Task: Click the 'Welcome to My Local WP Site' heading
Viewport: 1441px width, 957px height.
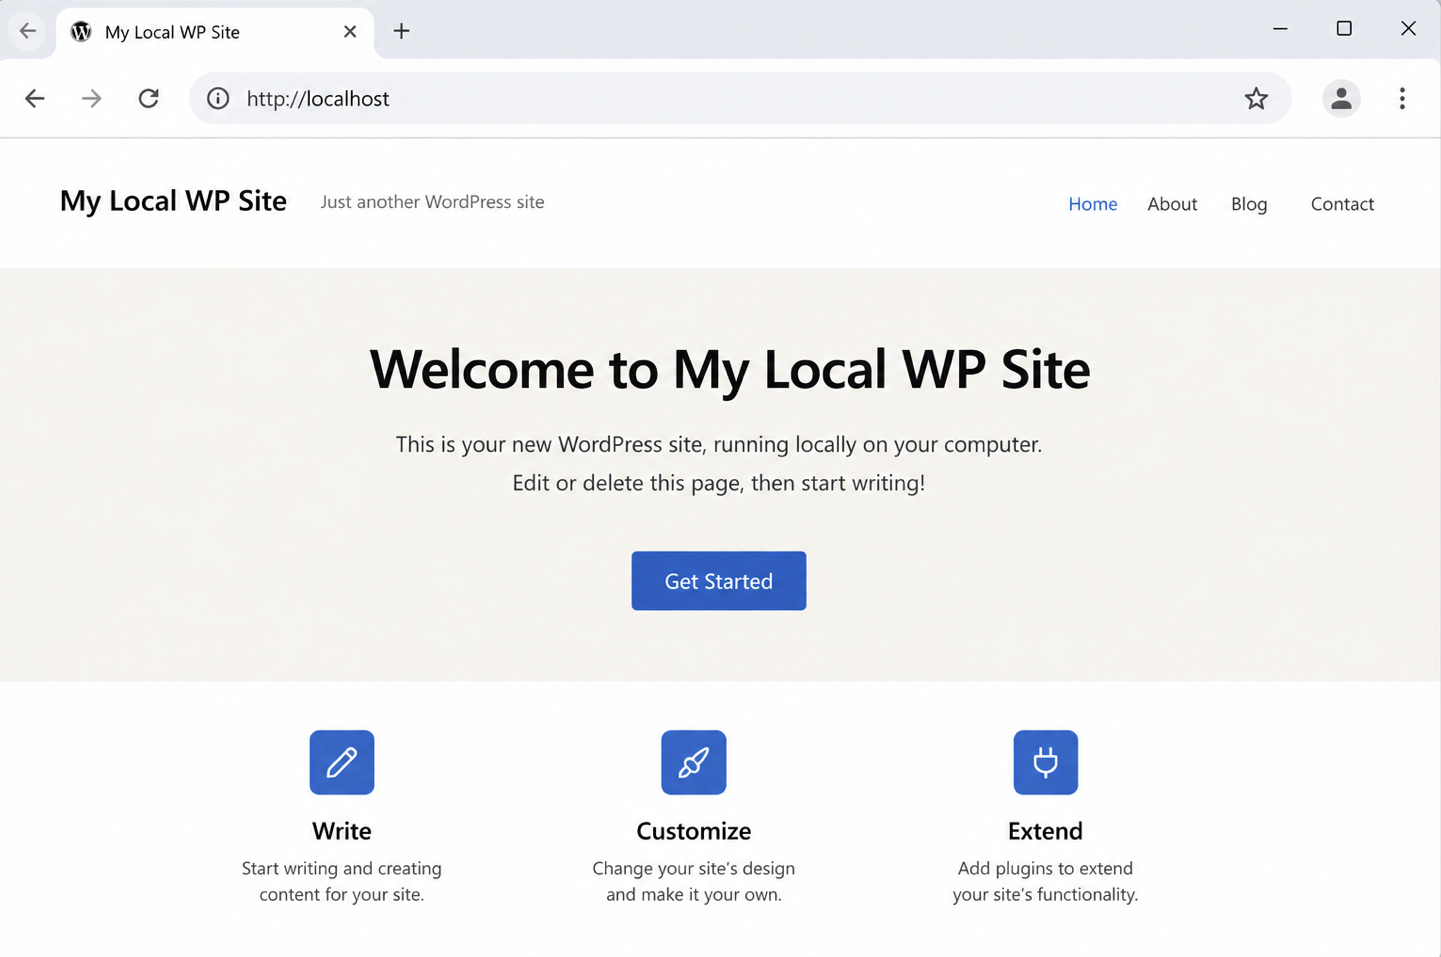Action: point(730,369)
